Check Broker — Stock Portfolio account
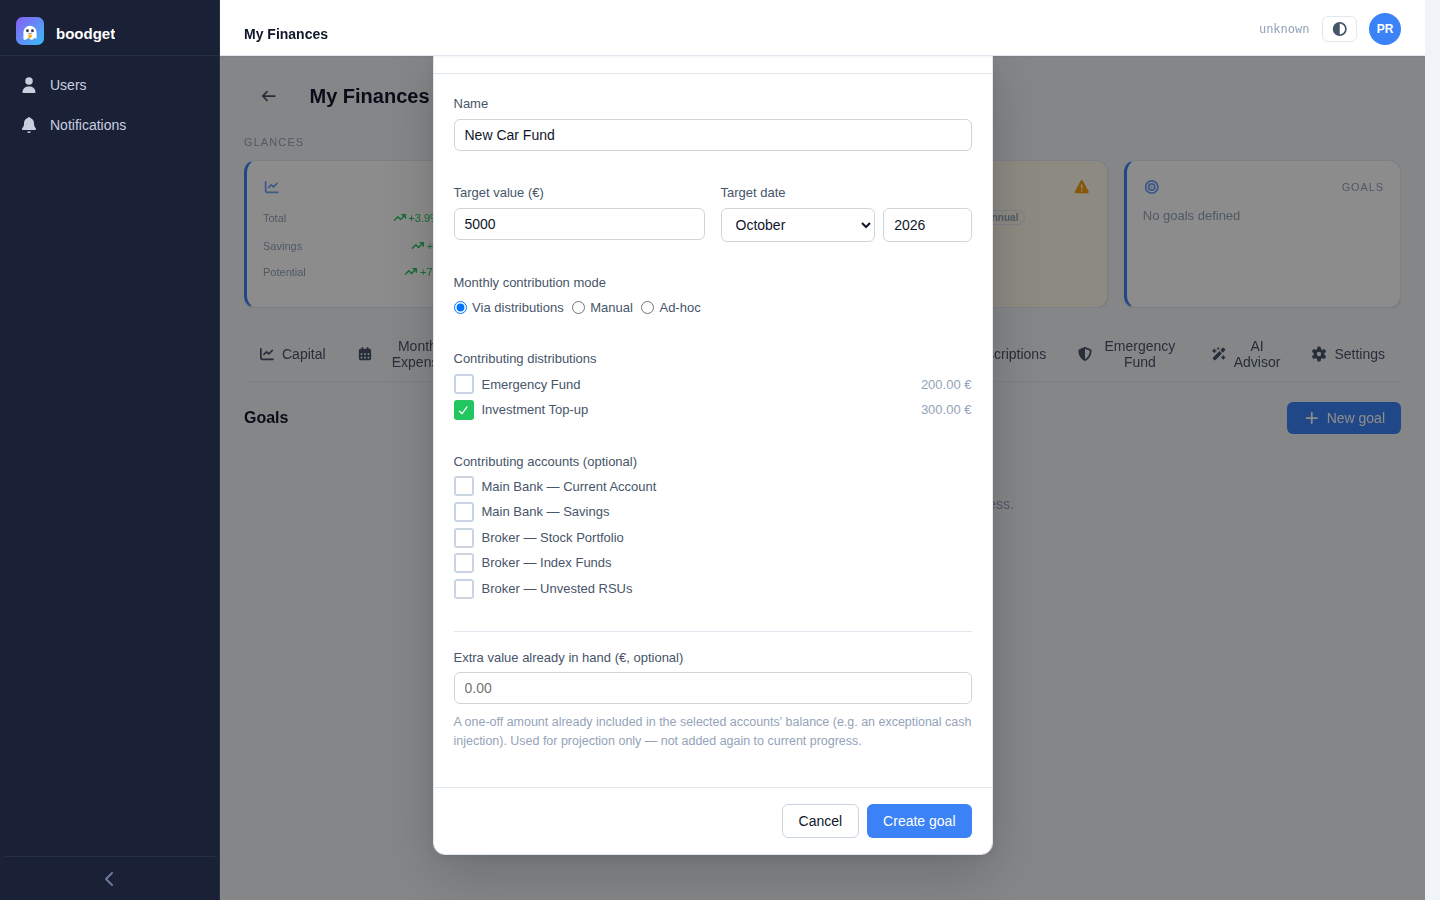Image resolution: width=1440 pixels, height=900 pixels. coord(464,538)
